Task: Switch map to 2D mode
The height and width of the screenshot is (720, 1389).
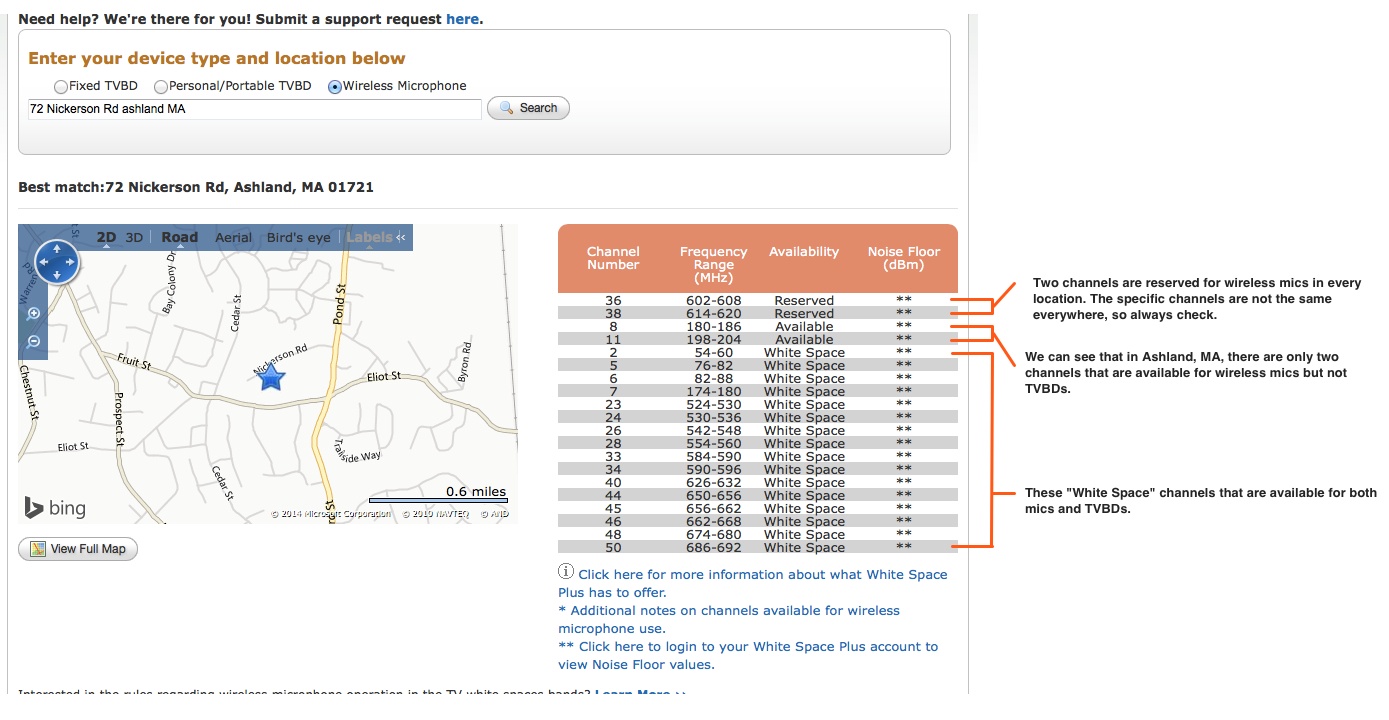Action: point(106,238)
